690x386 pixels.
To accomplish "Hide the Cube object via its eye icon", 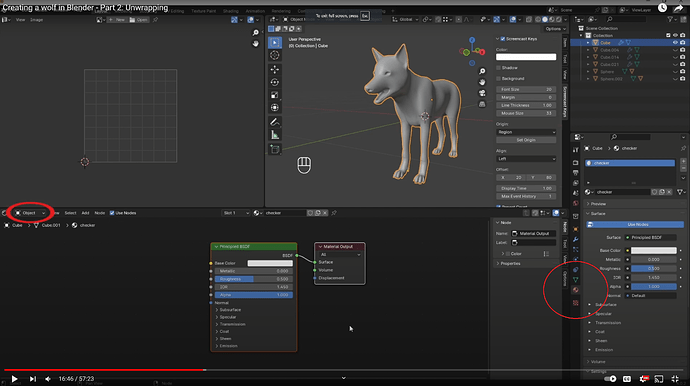I will (675, 43).
